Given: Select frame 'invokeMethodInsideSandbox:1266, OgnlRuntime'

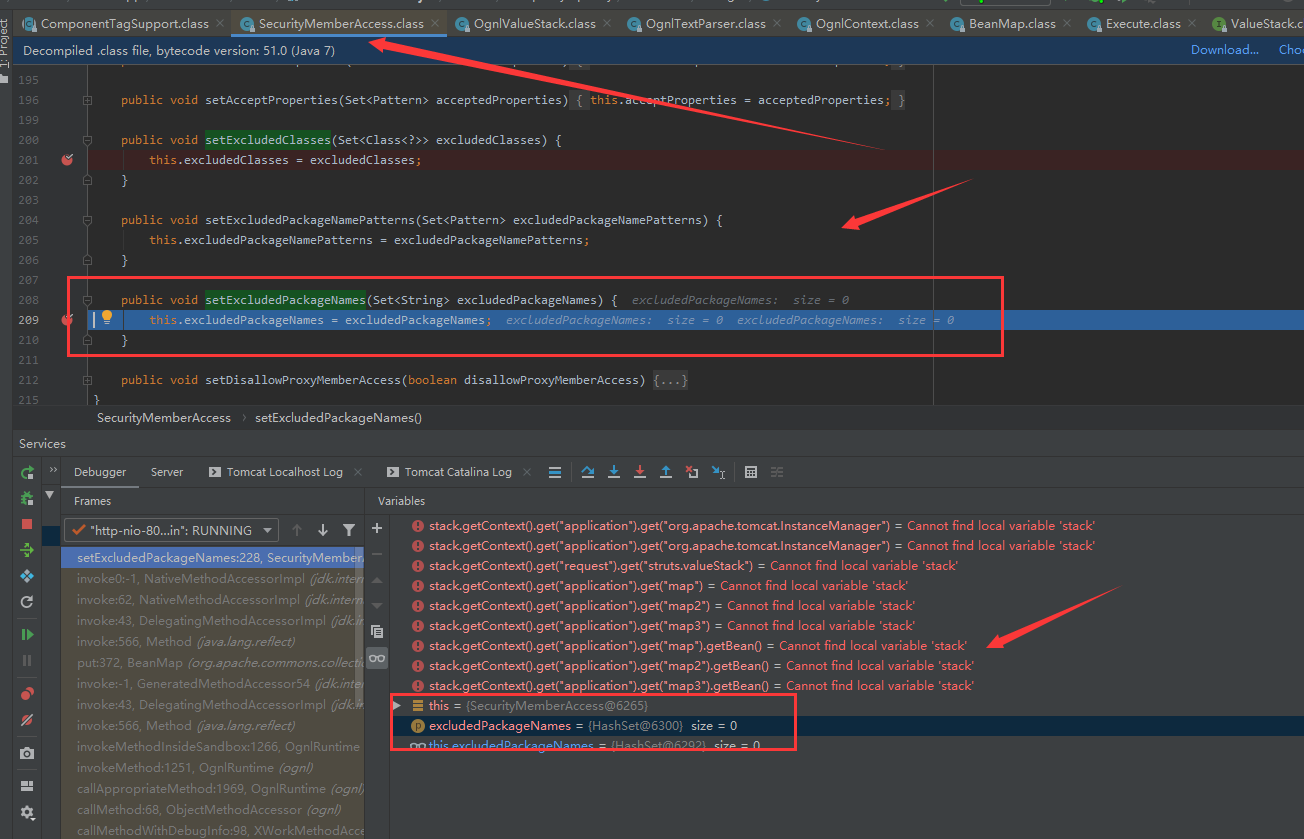Looking at the screenshot, I should coord(212,746).
